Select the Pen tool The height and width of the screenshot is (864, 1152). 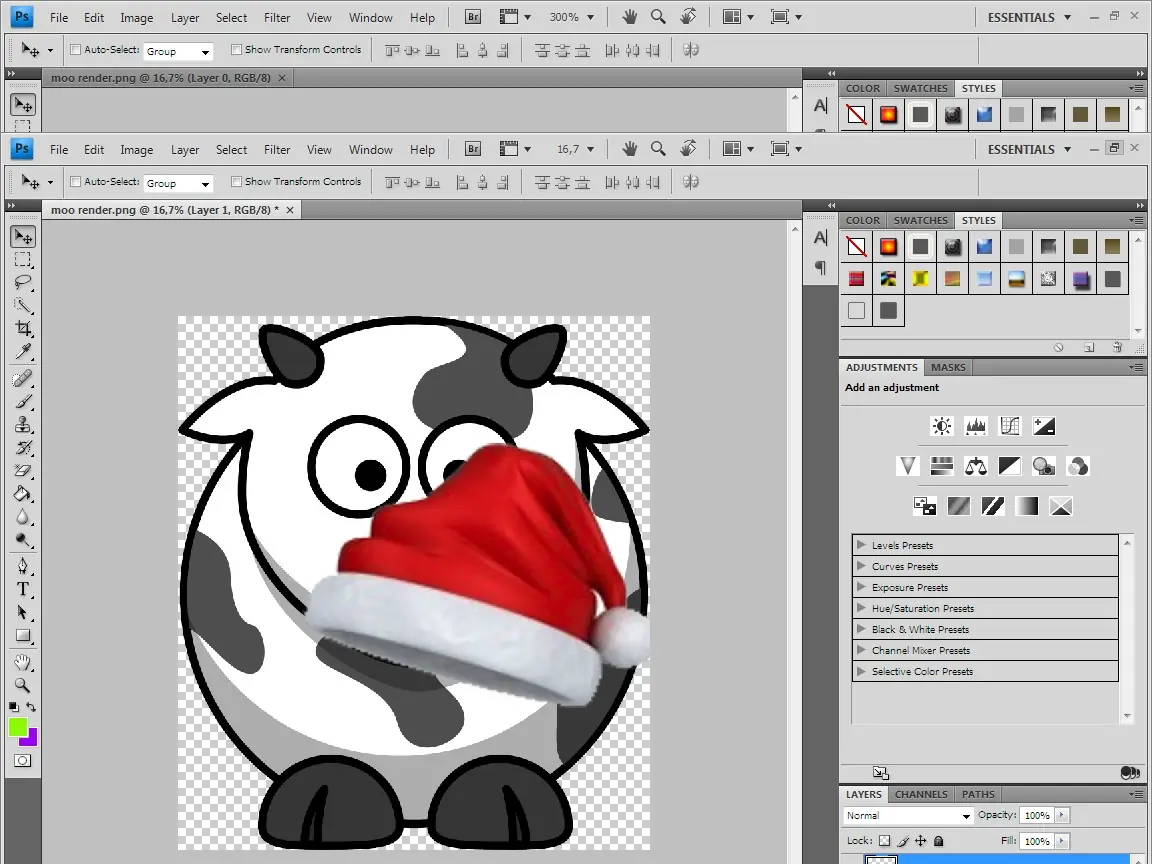click(x=23, y=566)
